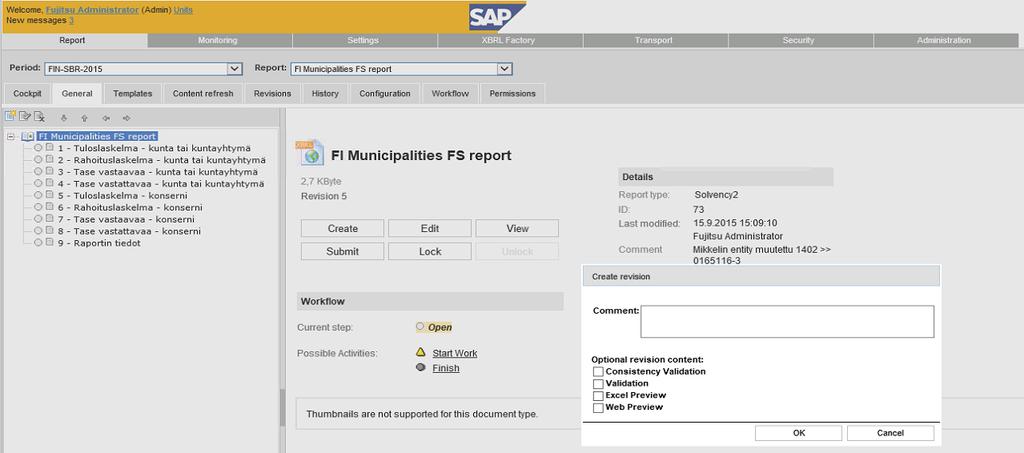The width and height of the screenshot is (1024, 453).
Task: Click the XBRL document icon beside report title
Action: point(310,152)
